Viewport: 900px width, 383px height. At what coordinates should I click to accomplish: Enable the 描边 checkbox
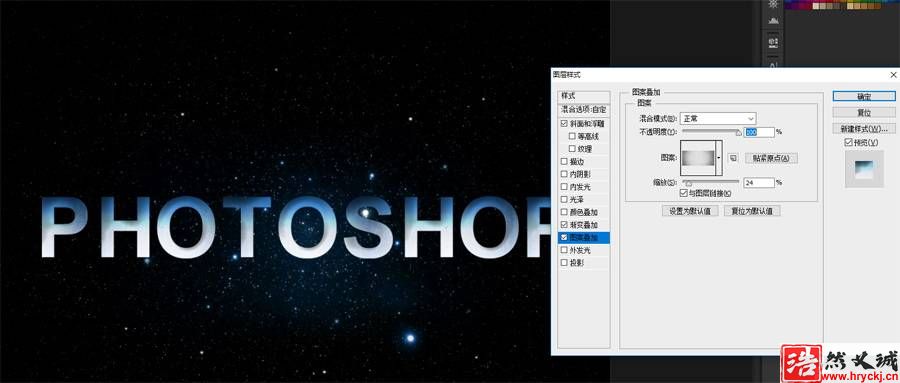click(564, 161)
